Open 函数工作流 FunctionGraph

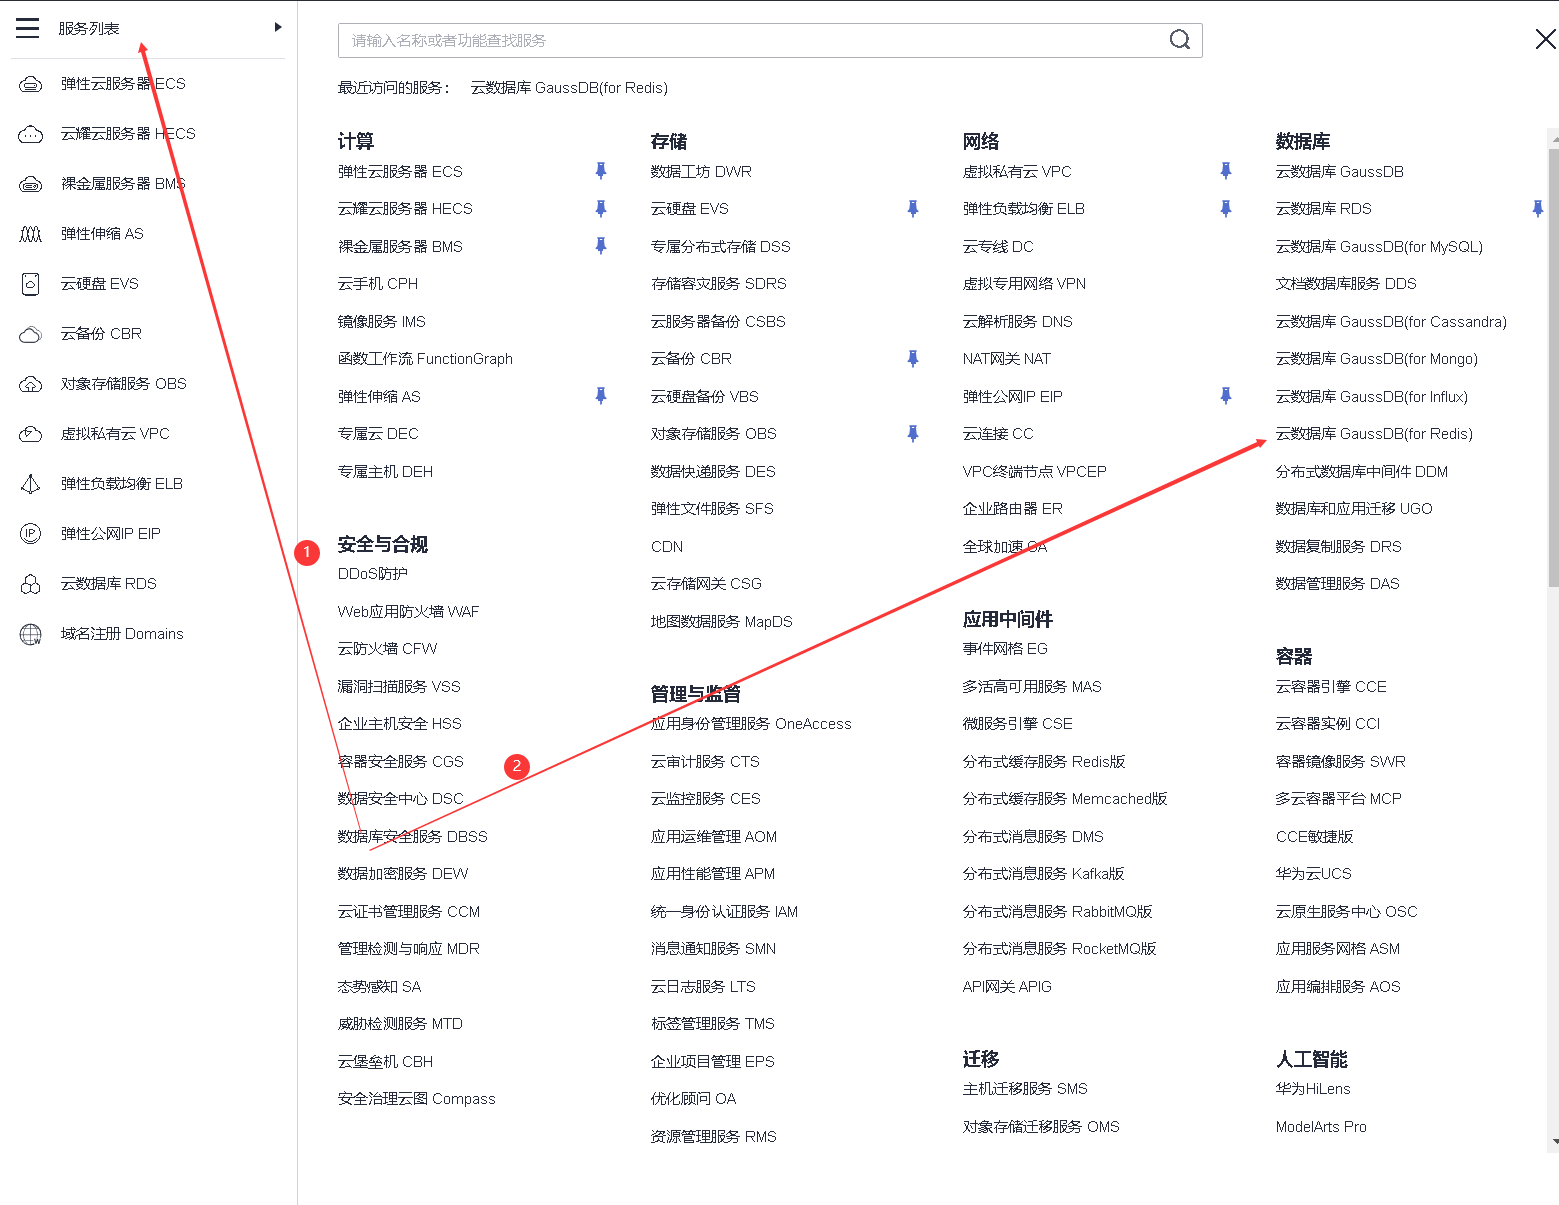click(x=425, y=359)
